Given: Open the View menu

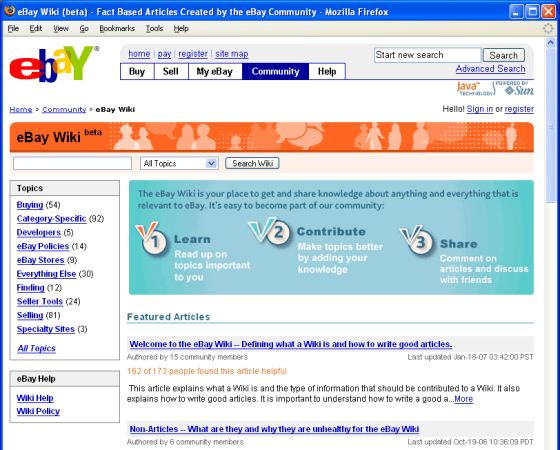Looking at the screenshot, I should click(x=61, y=28).
